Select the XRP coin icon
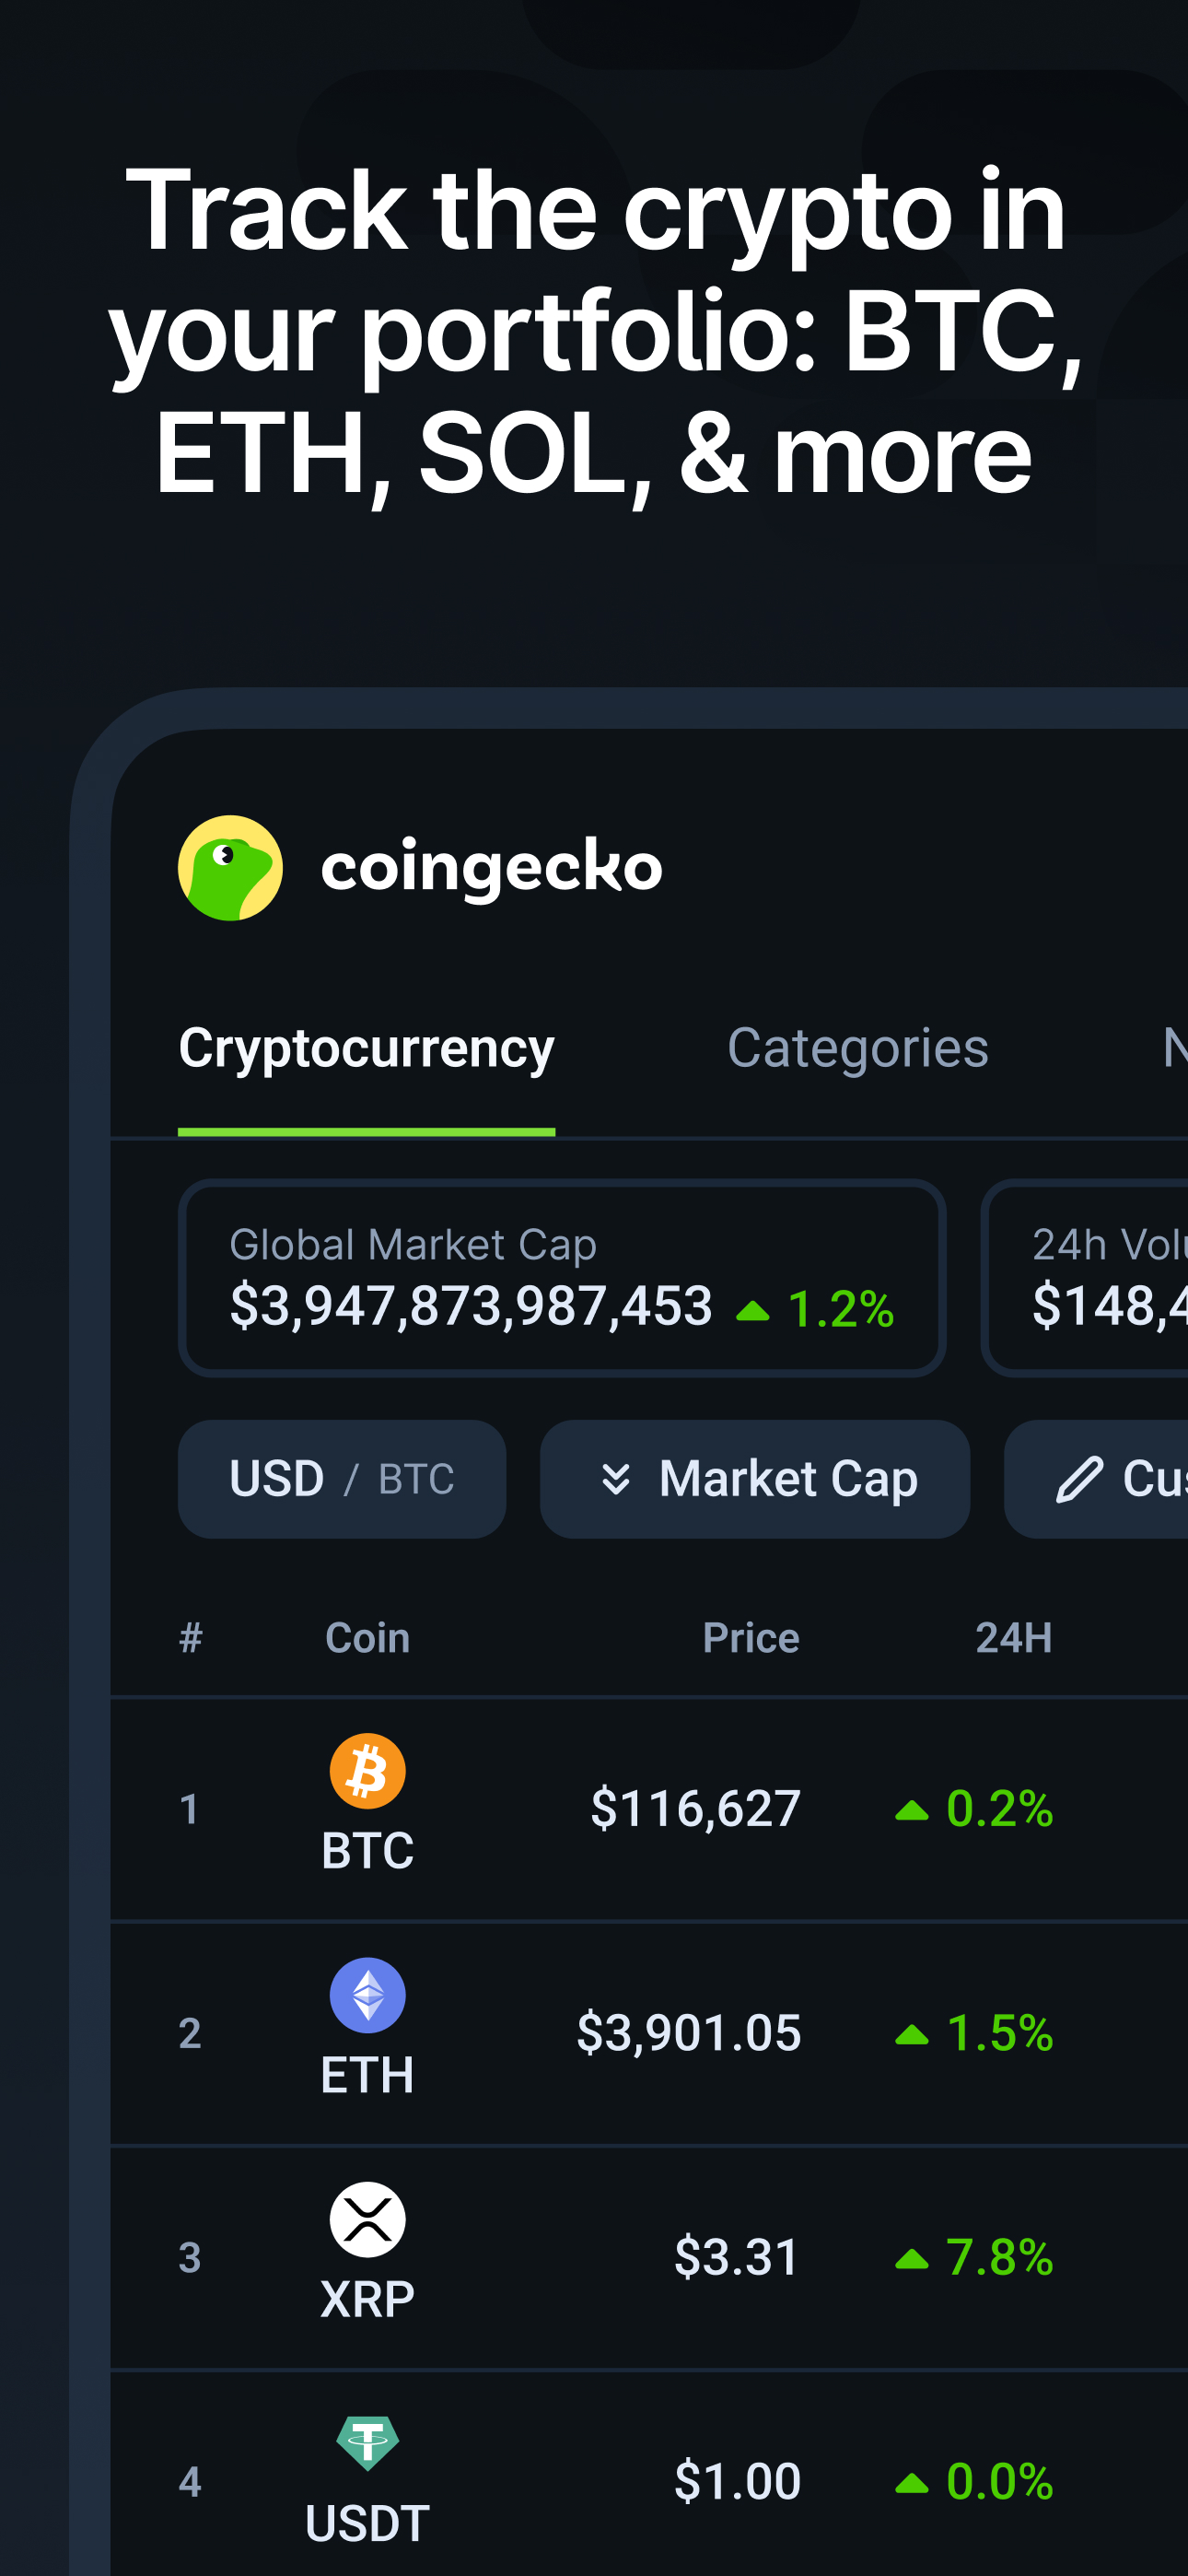The image size is (1188, 2576). 367,2219
